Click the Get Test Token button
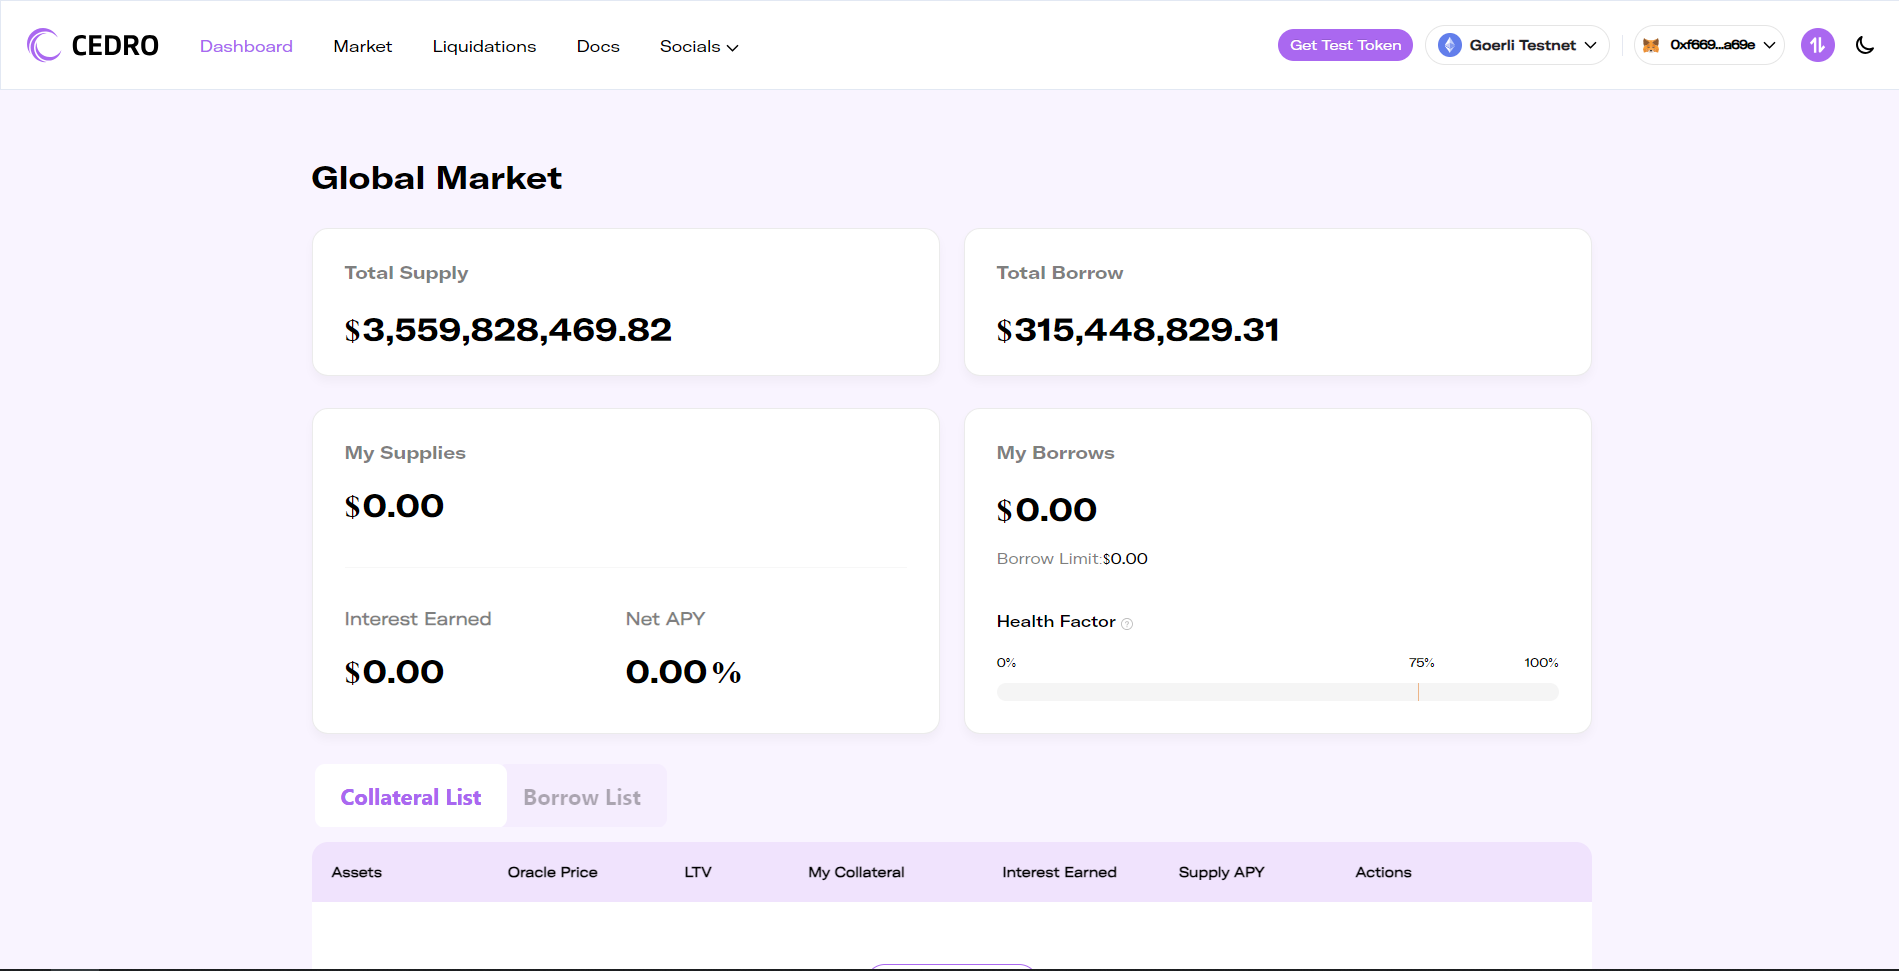1899x971 pixels. [1345, 45]
